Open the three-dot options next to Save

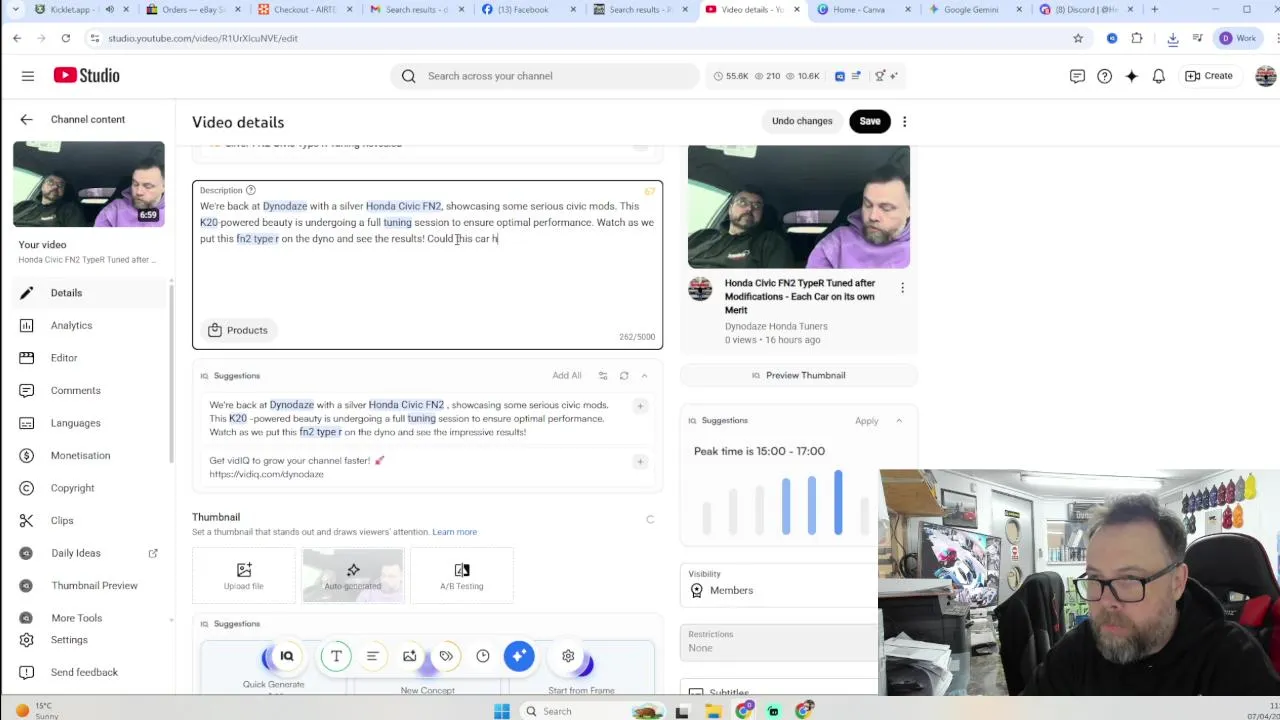904,121
